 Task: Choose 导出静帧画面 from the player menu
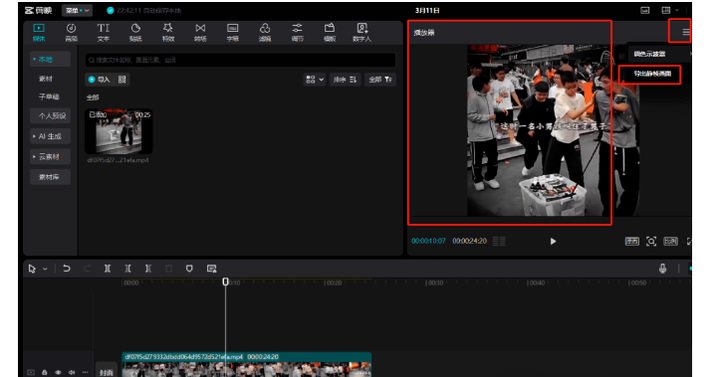pos(650,74)
